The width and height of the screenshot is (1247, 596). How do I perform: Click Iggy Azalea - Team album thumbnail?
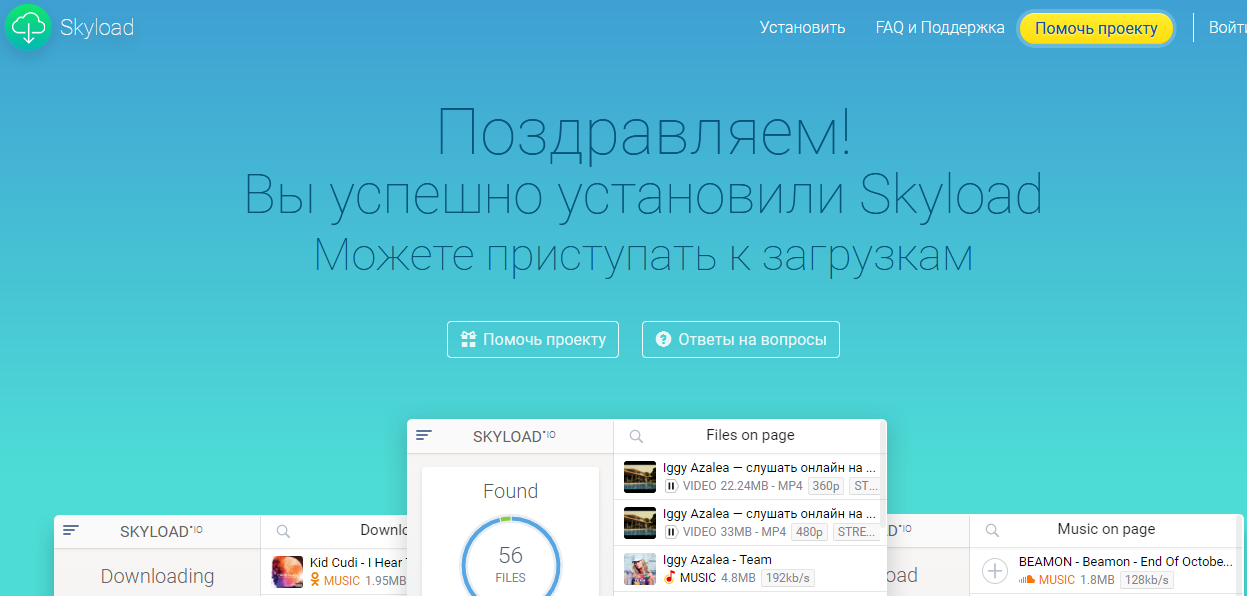click(640, 569)
